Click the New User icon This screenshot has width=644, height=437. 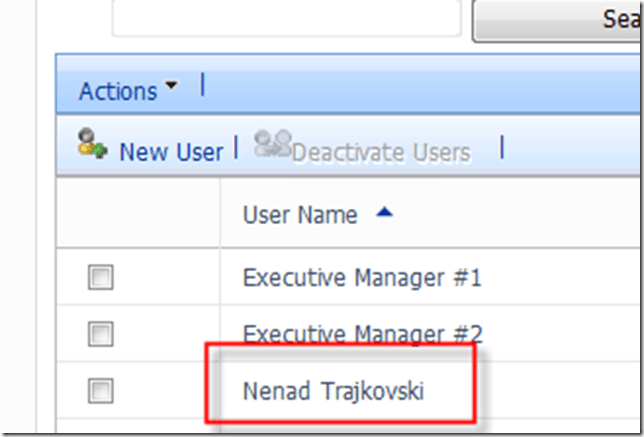(93, 148)
